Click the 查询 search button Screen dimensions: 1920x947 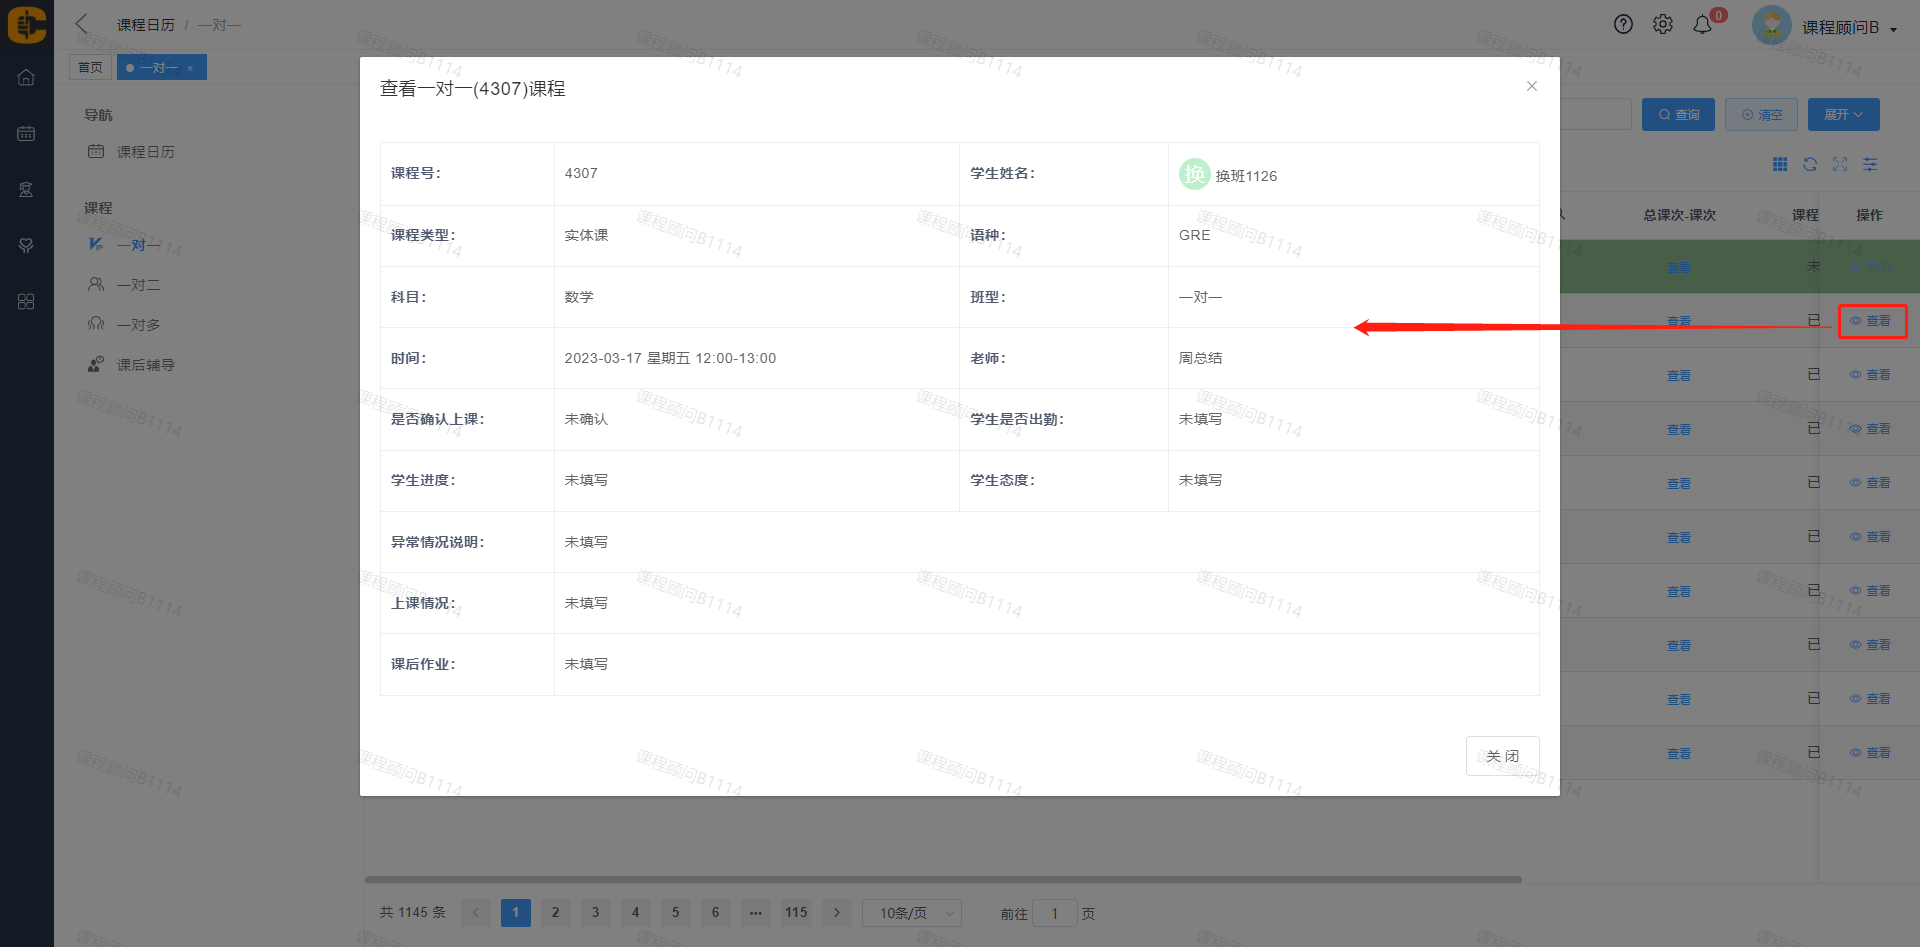(1678, 115)
